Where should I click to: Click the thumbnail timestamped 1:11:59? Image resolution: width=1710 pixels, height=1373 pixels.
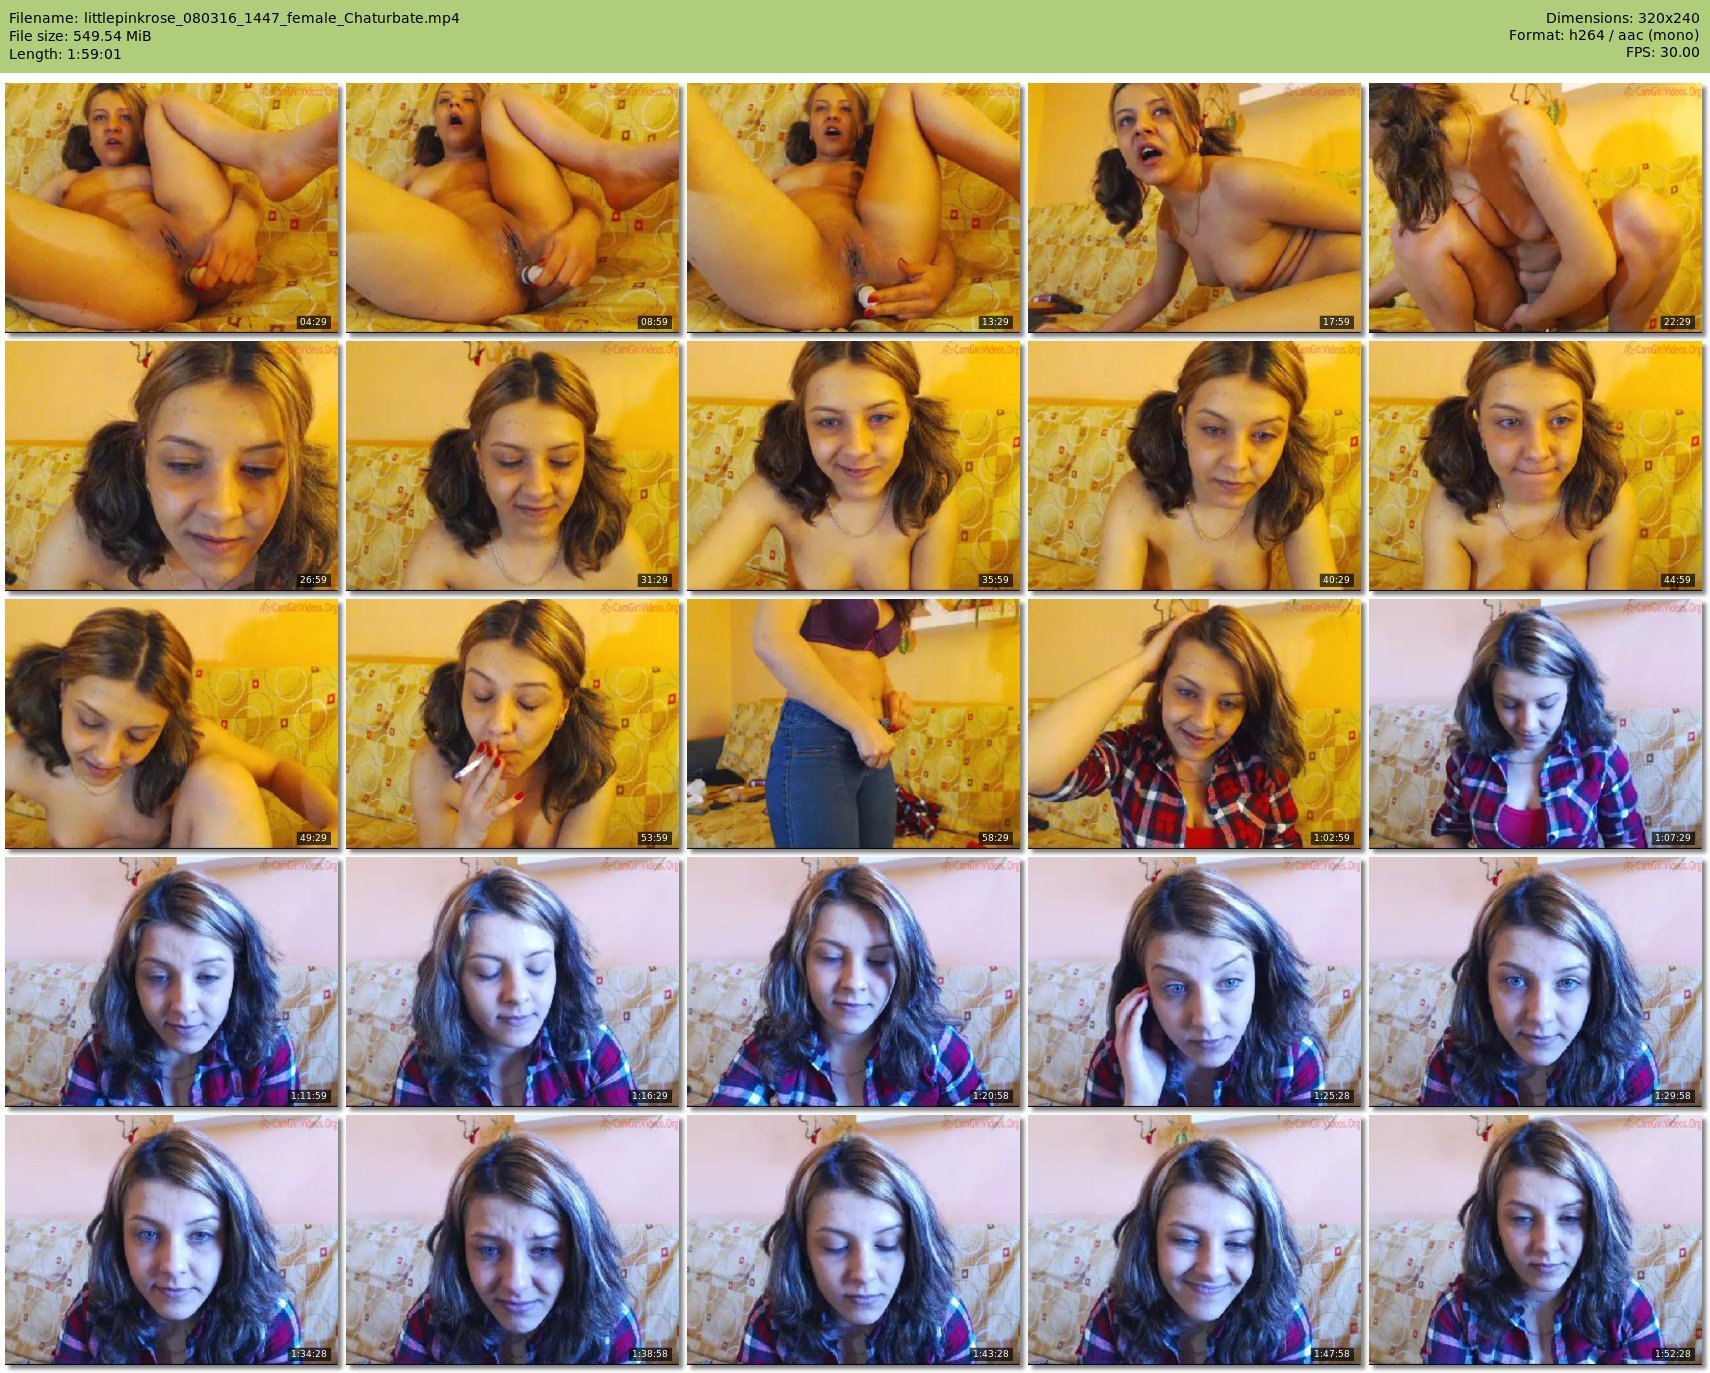tap(172, 981)
